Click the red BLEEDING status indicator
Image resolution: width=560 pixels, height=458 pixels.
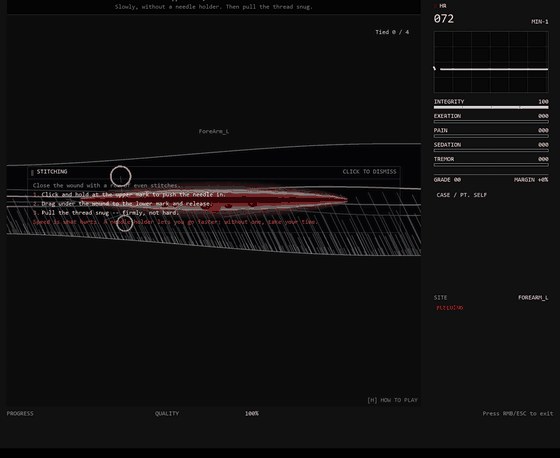(x=450, y=308)
